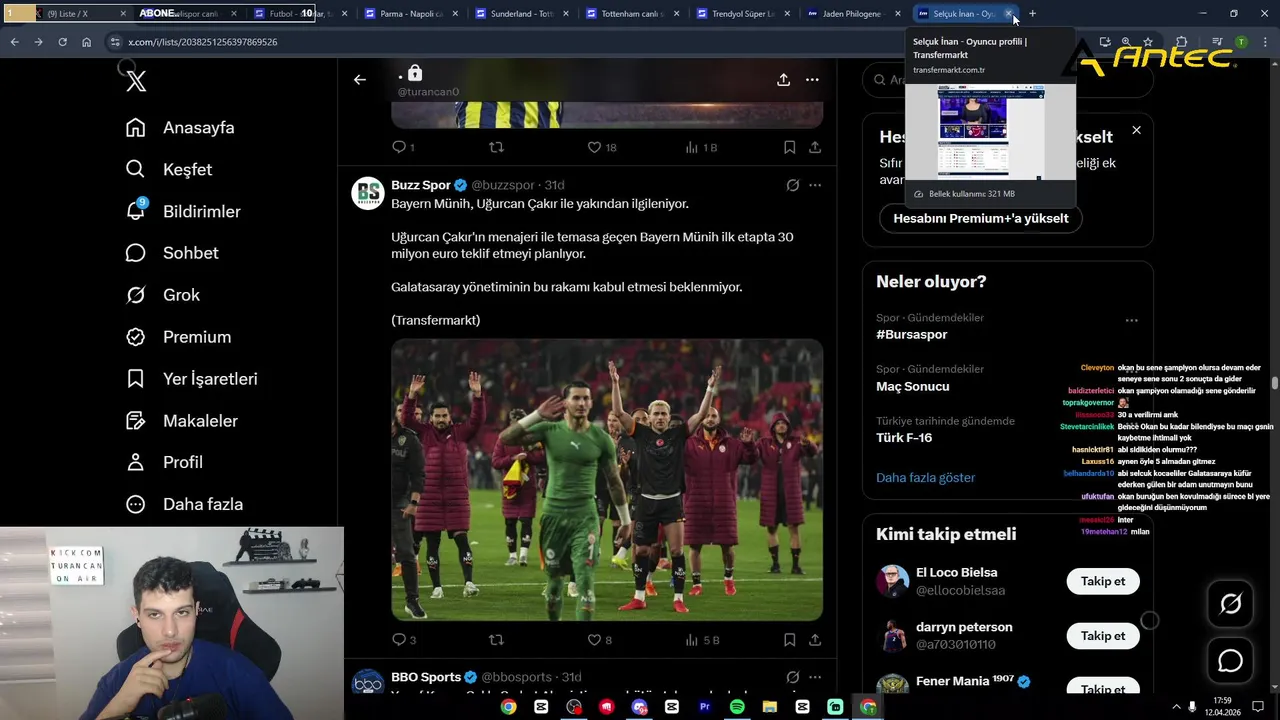This screenshot has width=1280, height=720.
Task: Open Bildirimler notifications
Action: click(183, 212)
